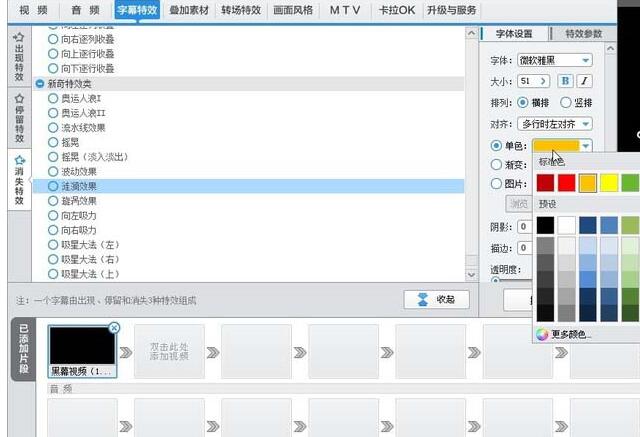Remove the black screen video clip
The image size is (640, 437).
coord(114,328)
